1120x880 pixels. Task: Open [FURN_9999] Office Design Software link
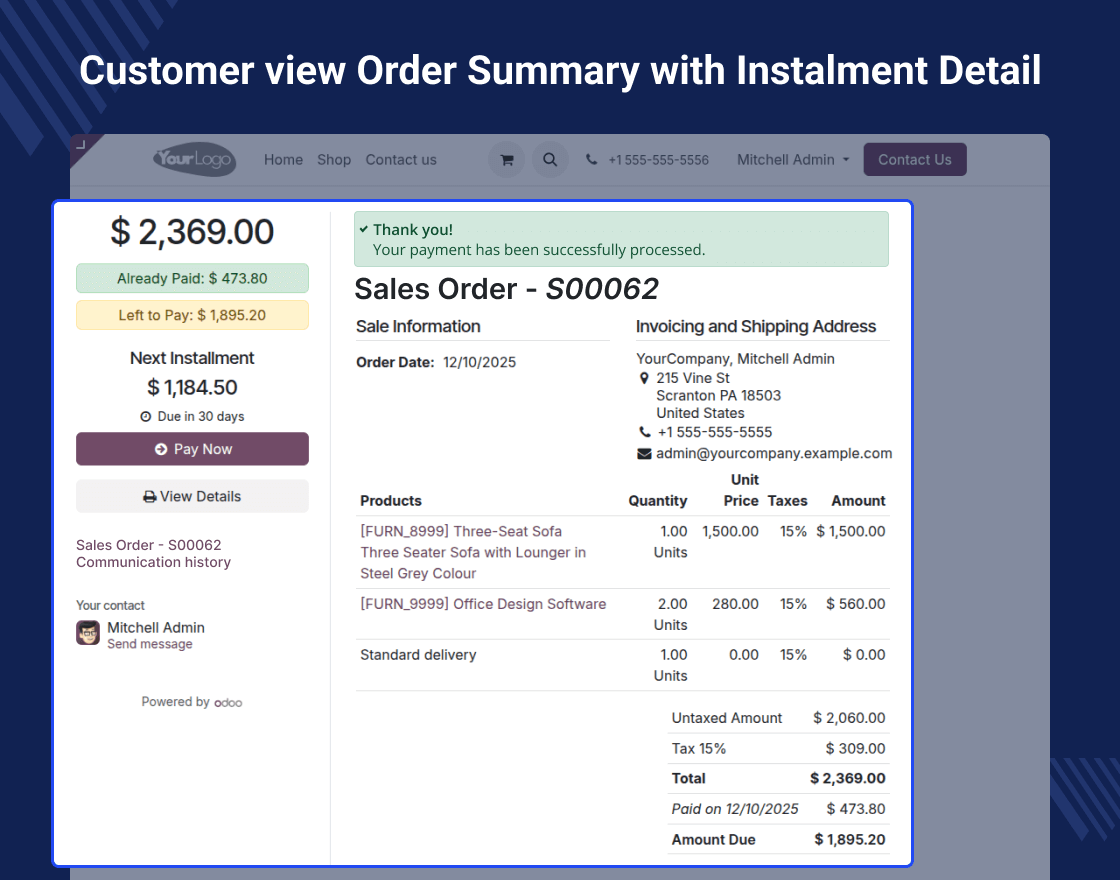(483, 604)
